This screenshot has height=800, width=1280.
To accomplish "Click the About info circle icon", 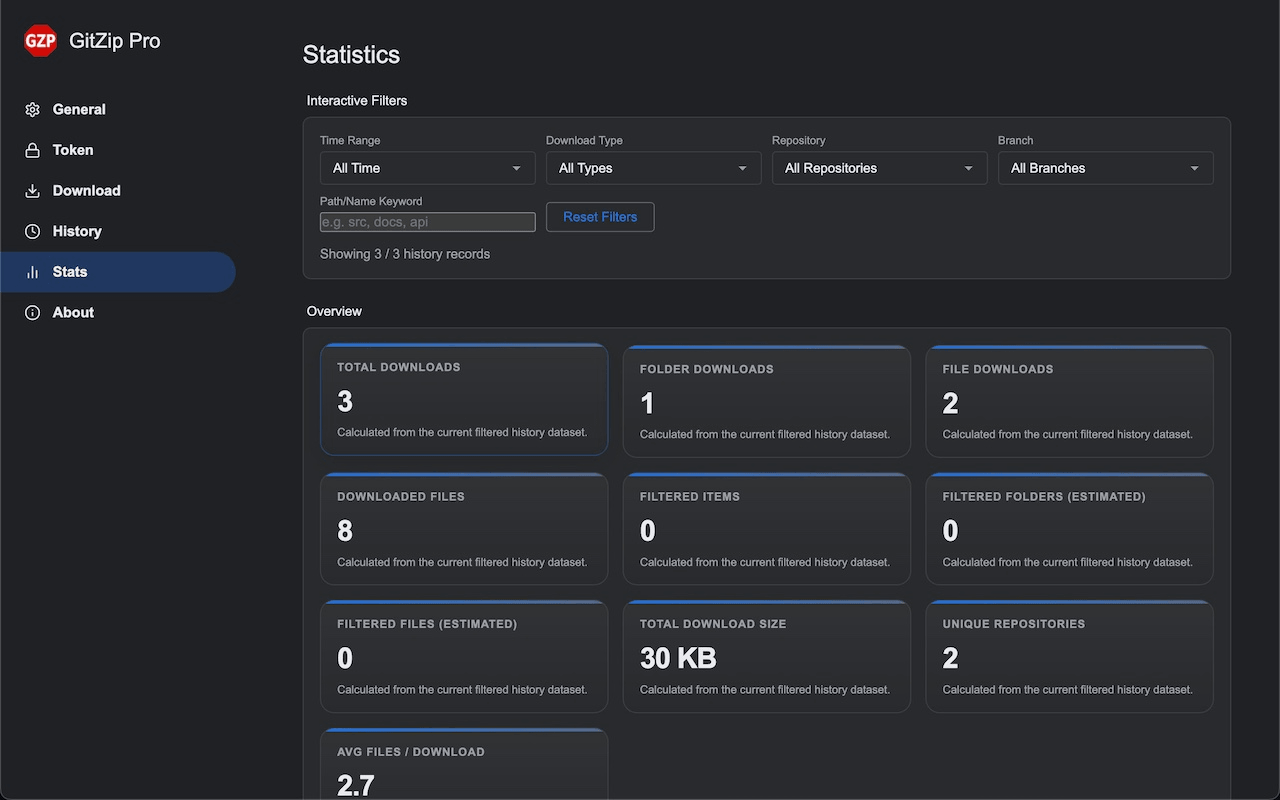I will [x=33, y=313].
